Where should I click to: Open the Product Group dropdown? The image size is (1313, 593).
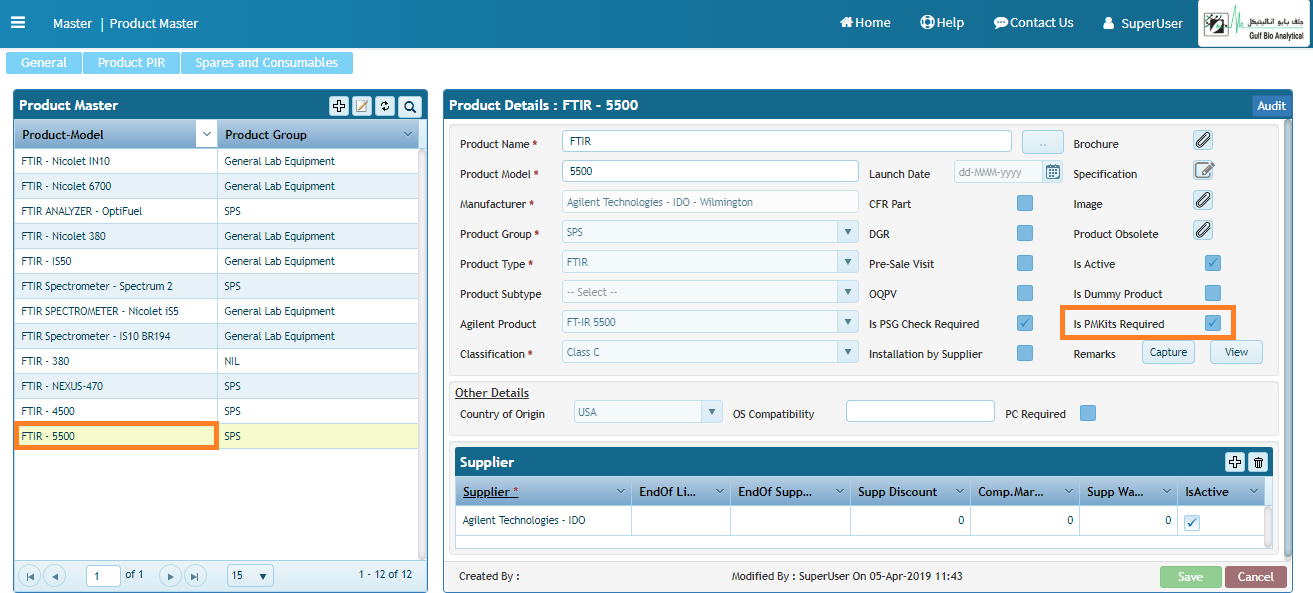pos(850,232)
